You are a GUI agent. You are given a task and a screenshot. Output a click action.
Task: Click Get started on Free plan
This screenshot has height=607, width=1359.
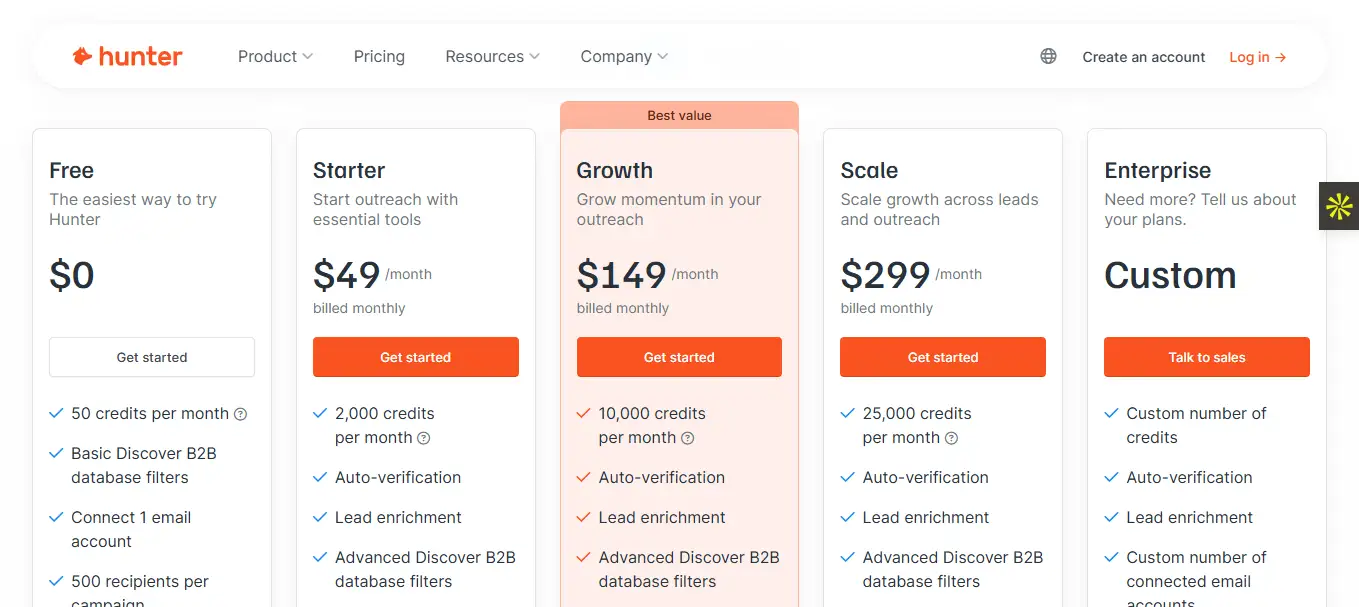point(152,357)
